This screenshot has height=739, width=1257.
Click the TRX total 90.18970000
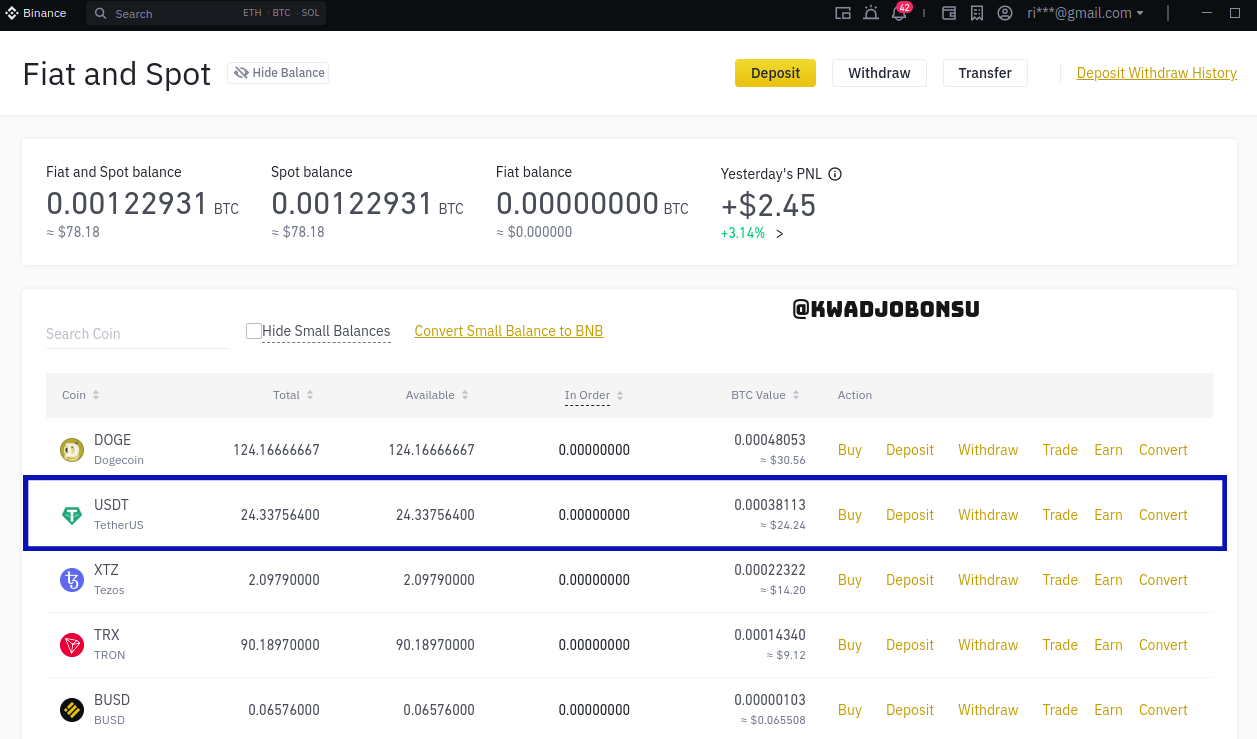pyautogui.click(x=280, y=645)
